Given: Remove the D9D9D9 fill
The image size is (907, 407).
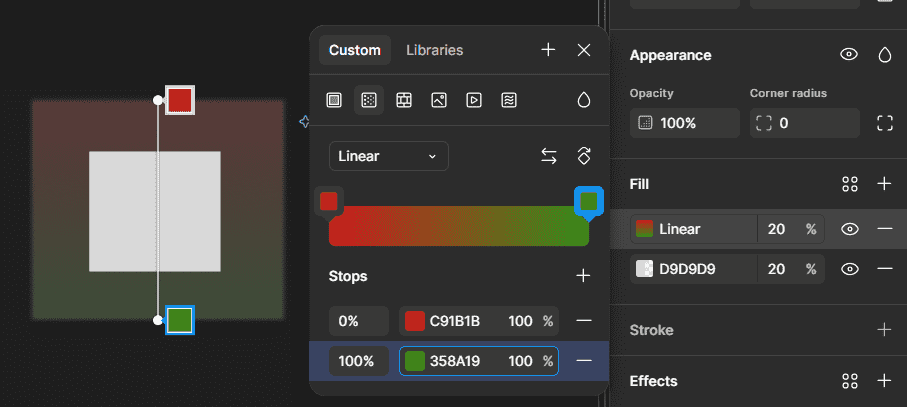Looking at the screenshot, I should [x=884, y=269].
